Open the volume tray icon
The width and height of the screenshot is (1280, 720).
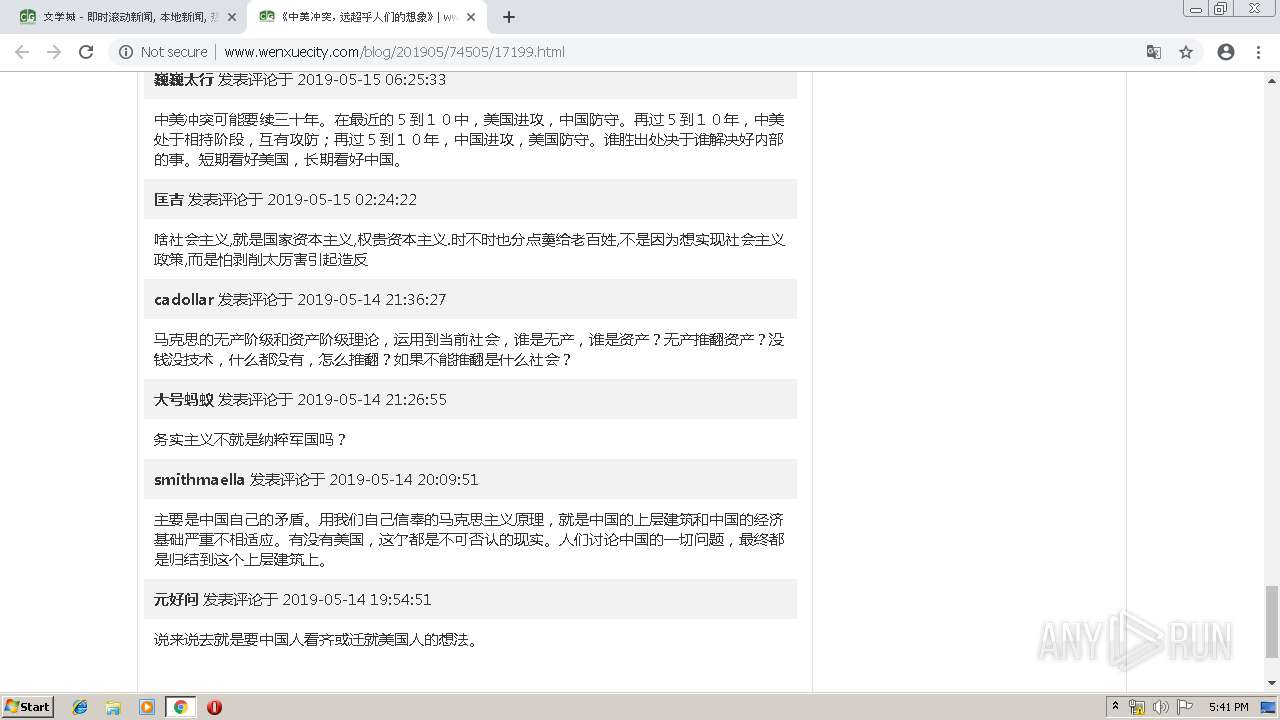[x=1161, y=707]
